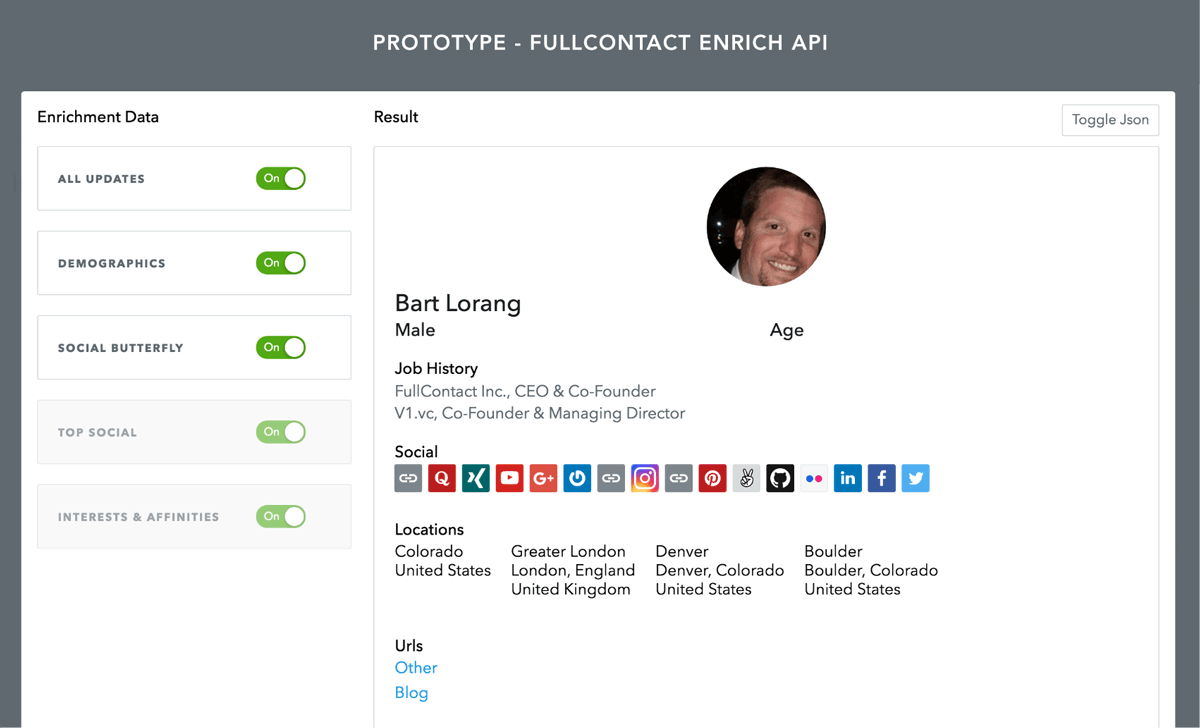Open the Blog URL link

click(411, 693)
